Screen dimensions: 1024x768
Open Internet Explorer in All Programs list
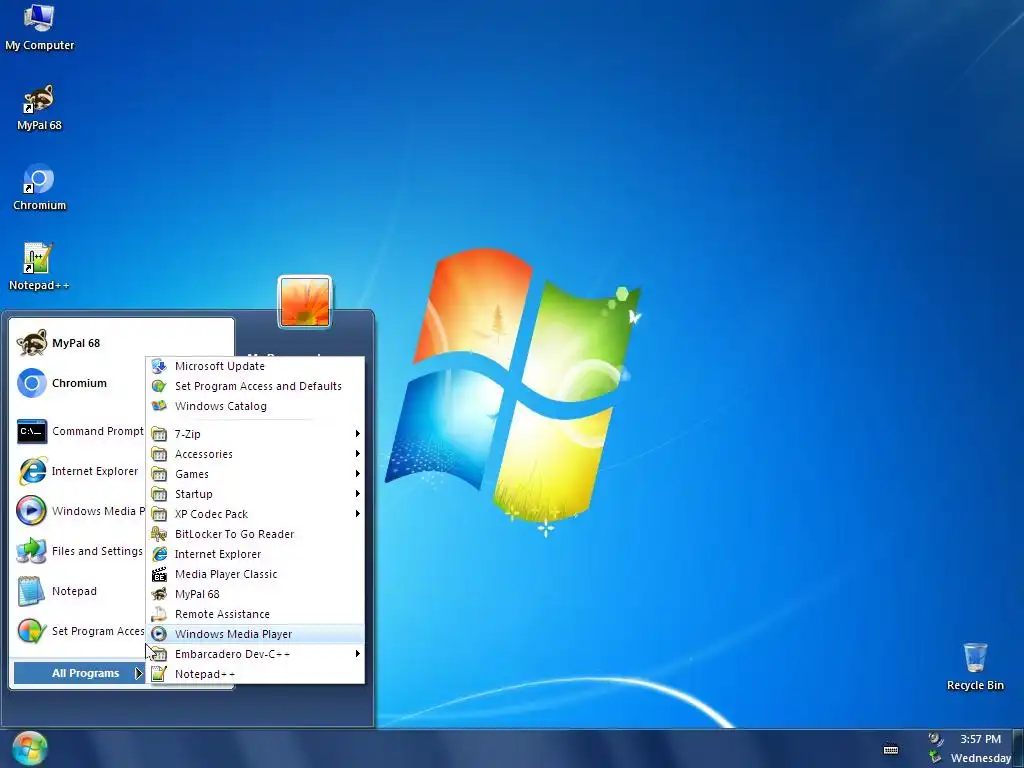pyautogui.click(x=256, y=554)
